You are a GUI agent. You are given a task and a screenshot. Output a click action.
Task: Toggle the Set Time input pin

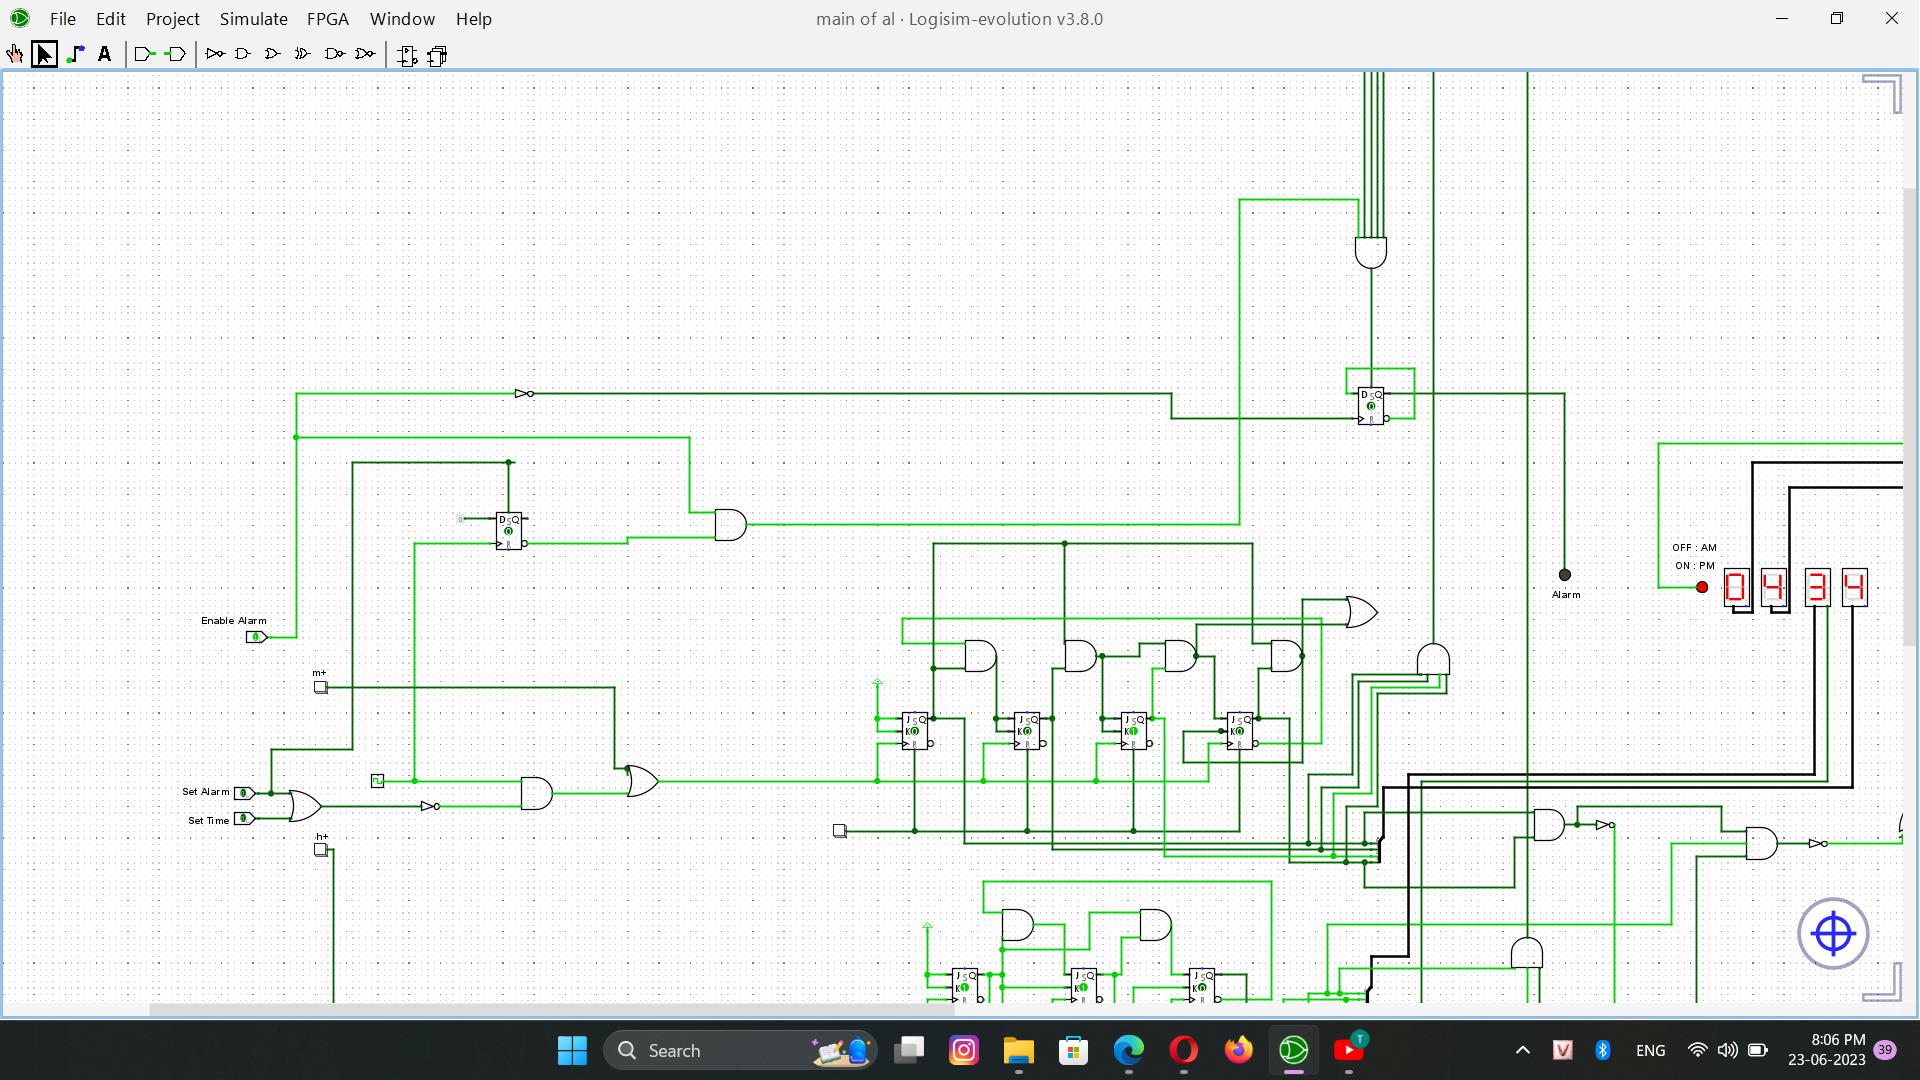[242, 819]
